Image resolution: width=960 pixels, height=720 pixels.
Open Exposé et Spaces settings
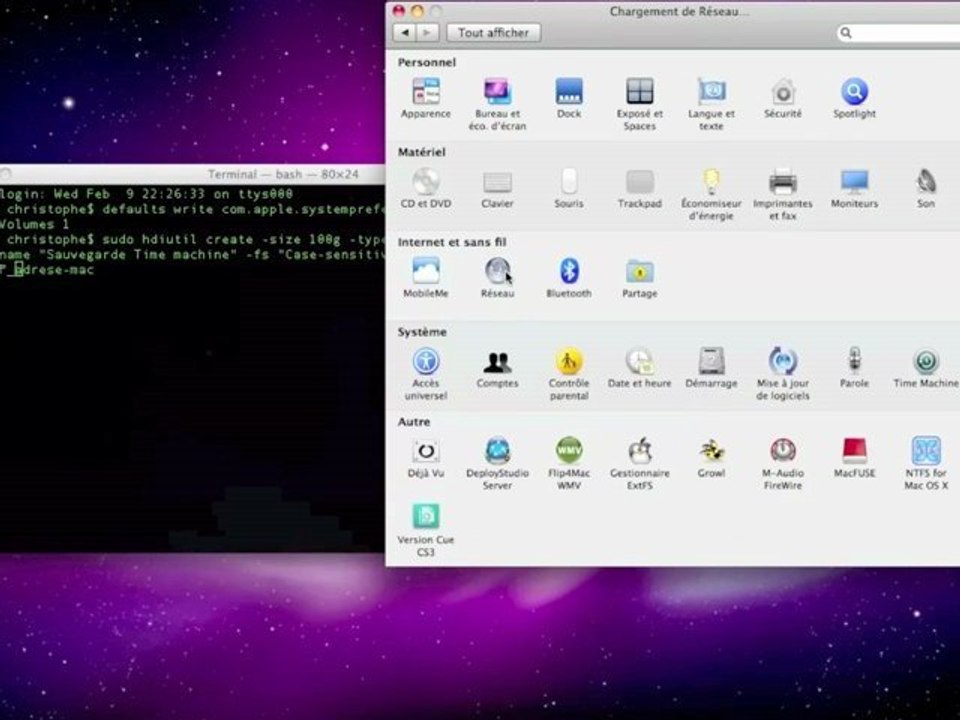pos(640,104)
